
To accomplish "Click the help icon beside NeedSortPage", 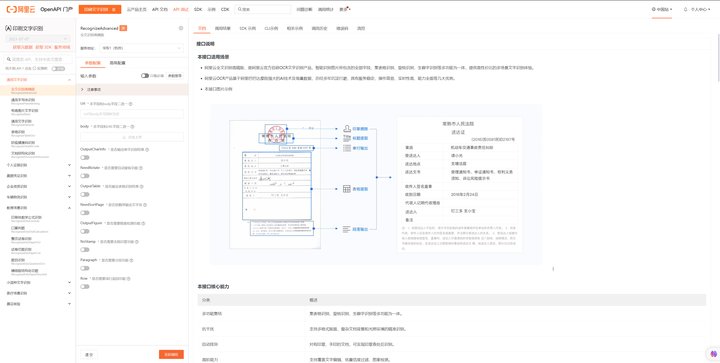I will 144,205.
